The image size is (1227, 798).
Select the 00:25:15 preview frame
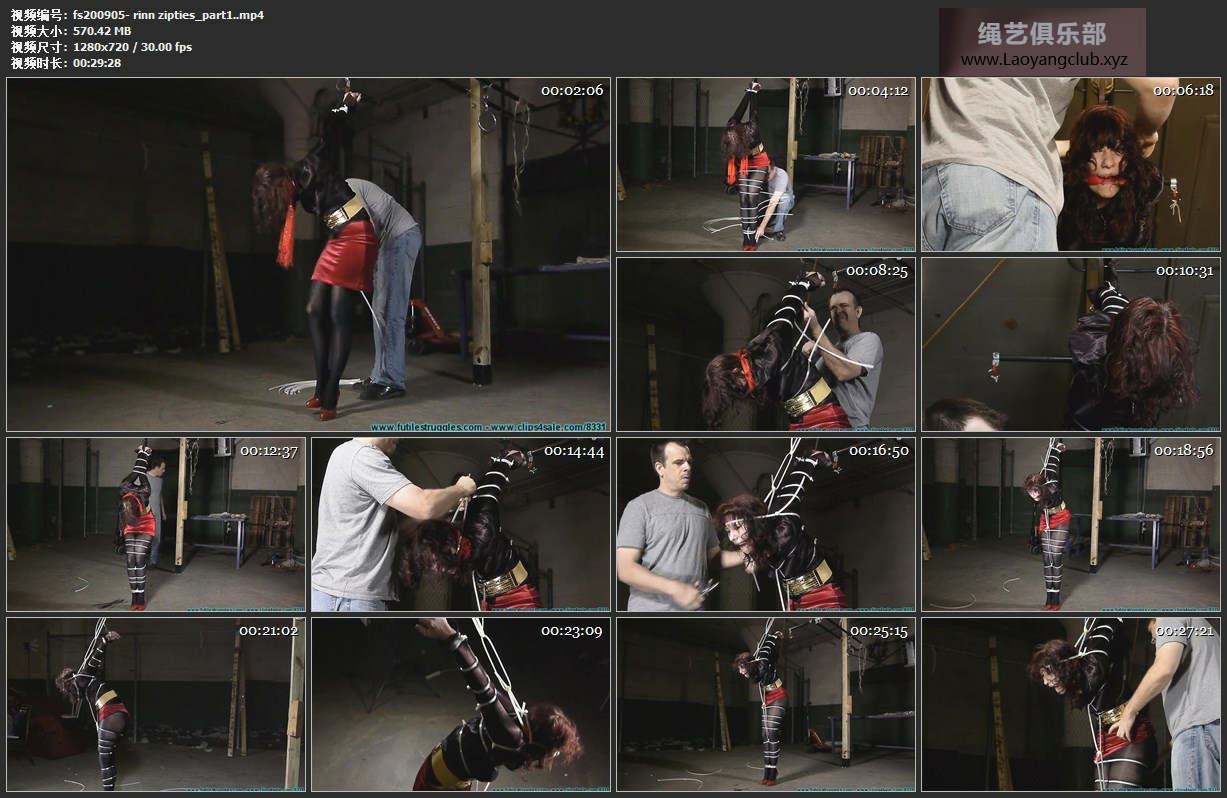[765, 704]
